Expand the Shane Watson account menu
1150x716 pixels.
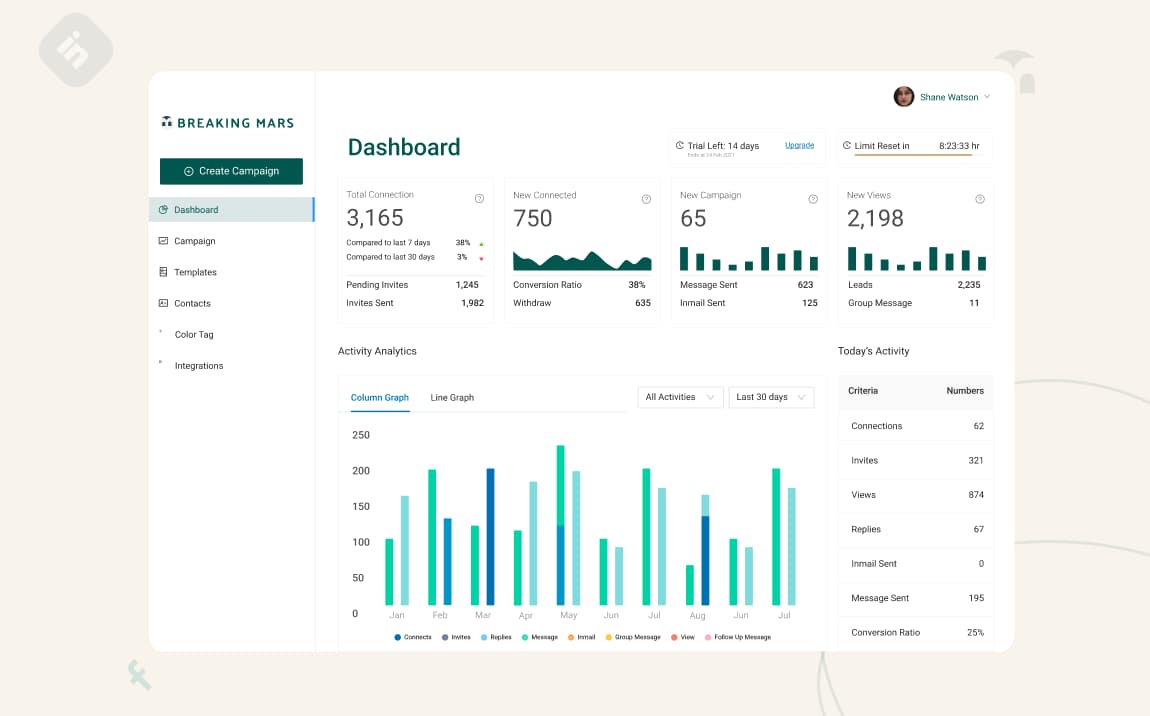point(987,97)
